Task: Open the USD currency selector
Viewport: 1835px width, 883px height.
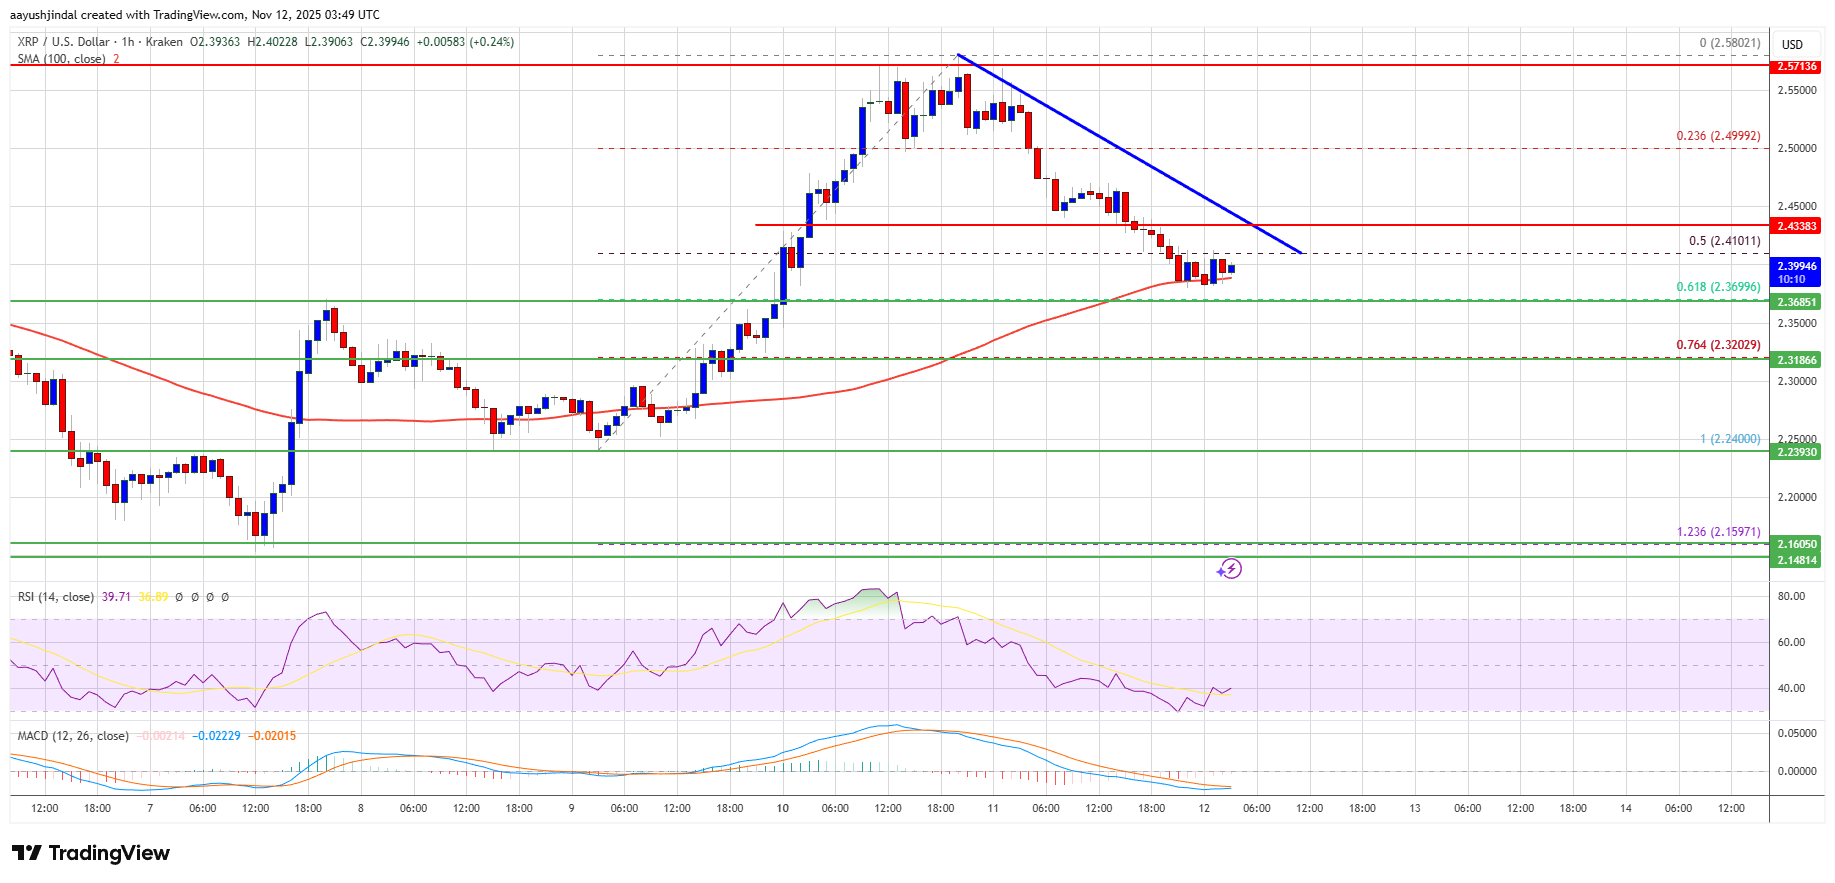Action: (1792, 44)
